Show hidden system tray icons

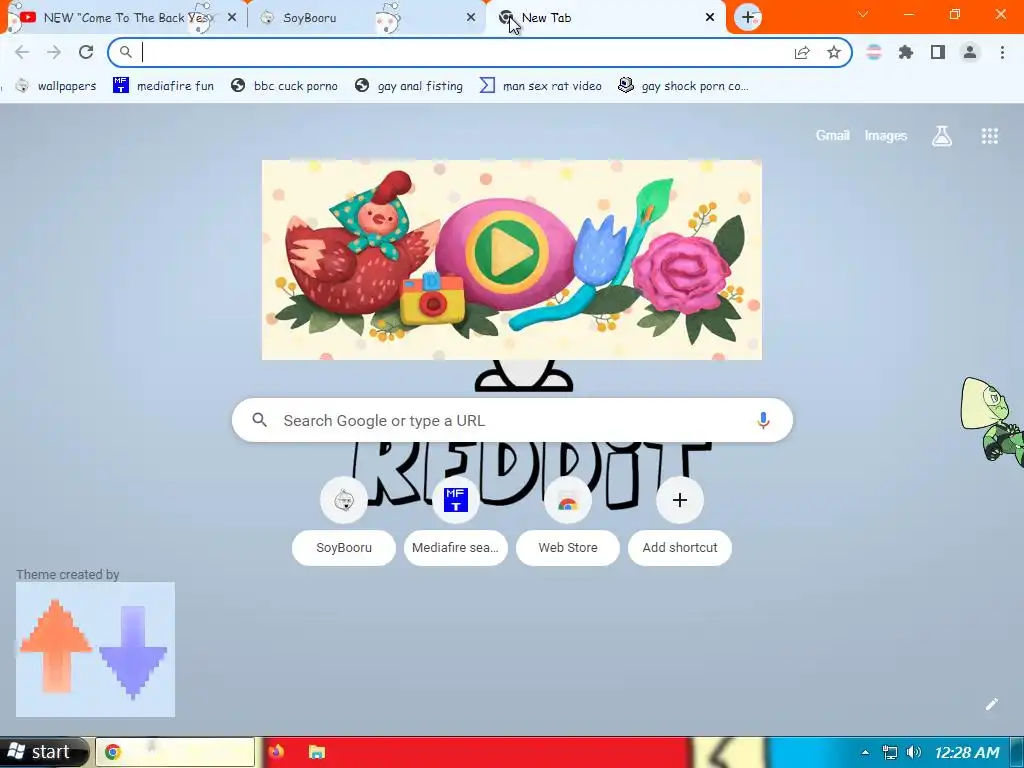[x=865, y=752]
